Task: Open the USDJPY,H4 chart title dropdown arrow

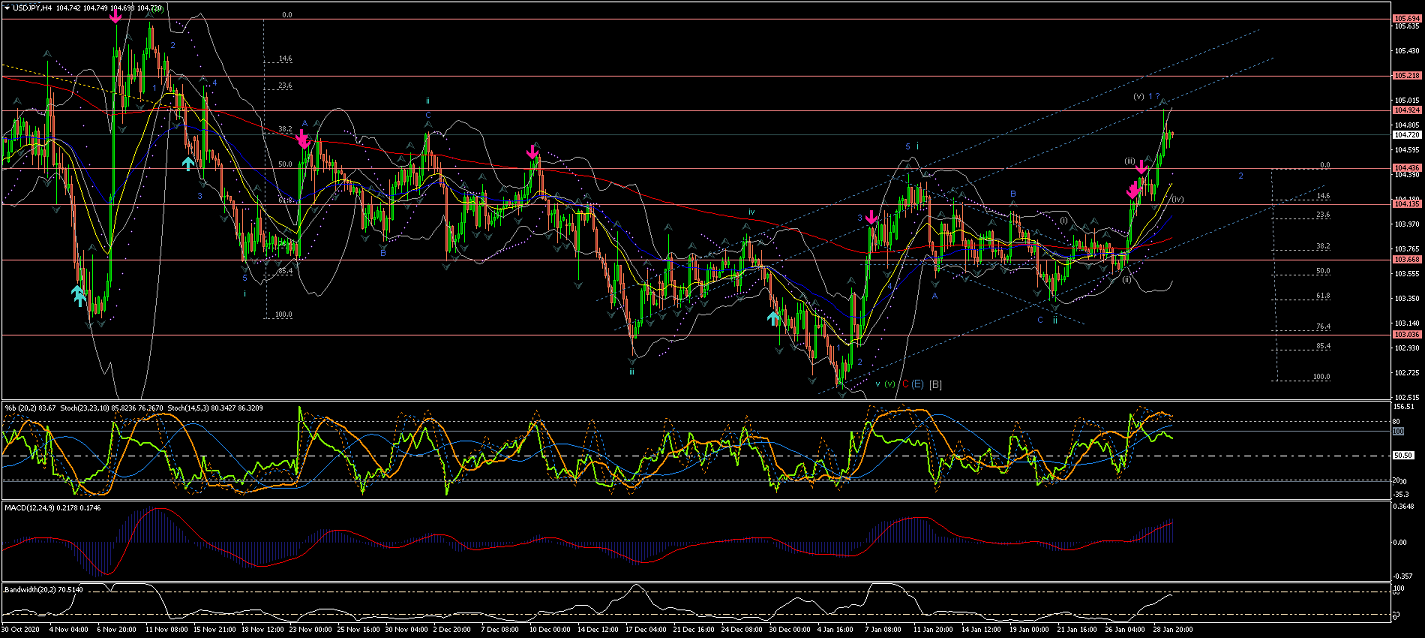Action: [7, 7]
